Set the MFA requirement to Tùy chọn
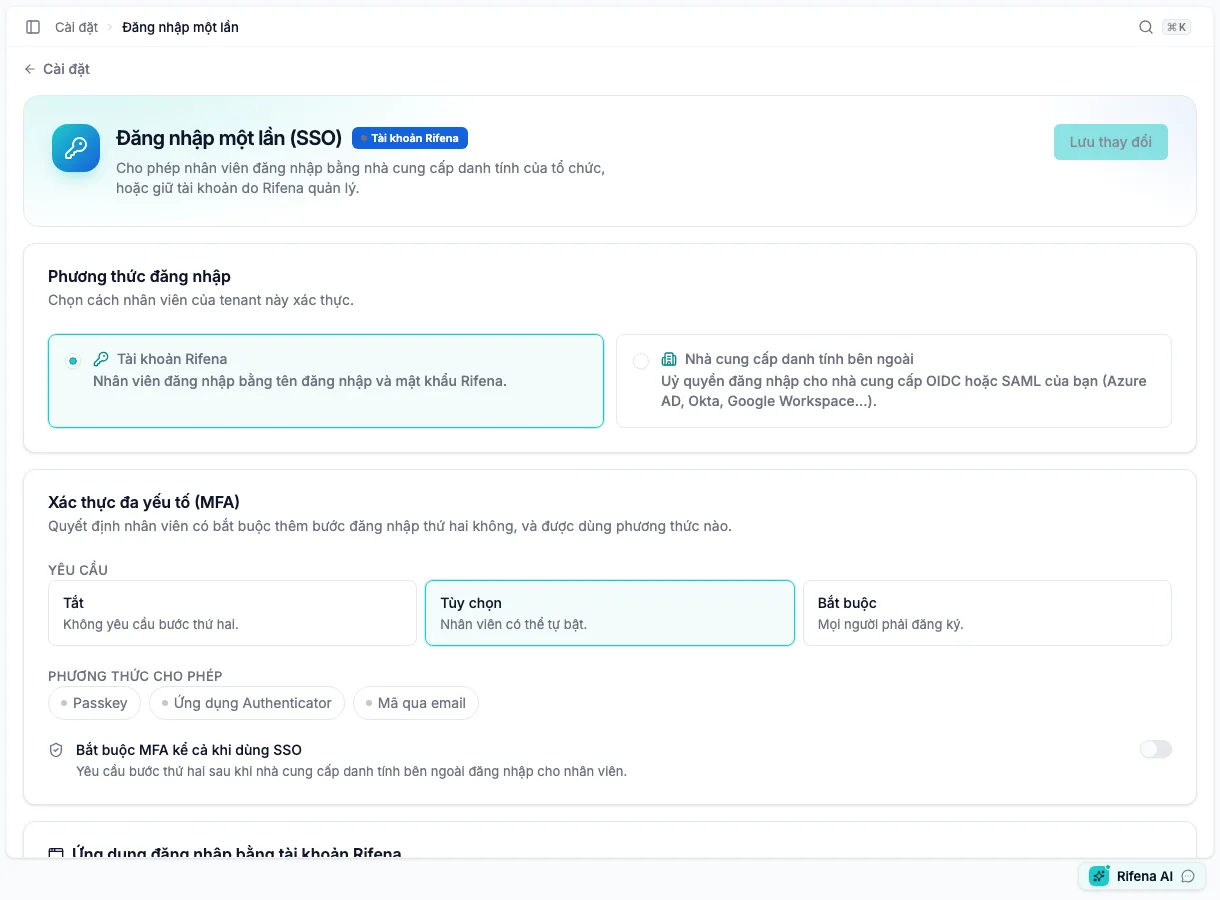This screenshot has width=1220, height=900. tap(610, 613)
